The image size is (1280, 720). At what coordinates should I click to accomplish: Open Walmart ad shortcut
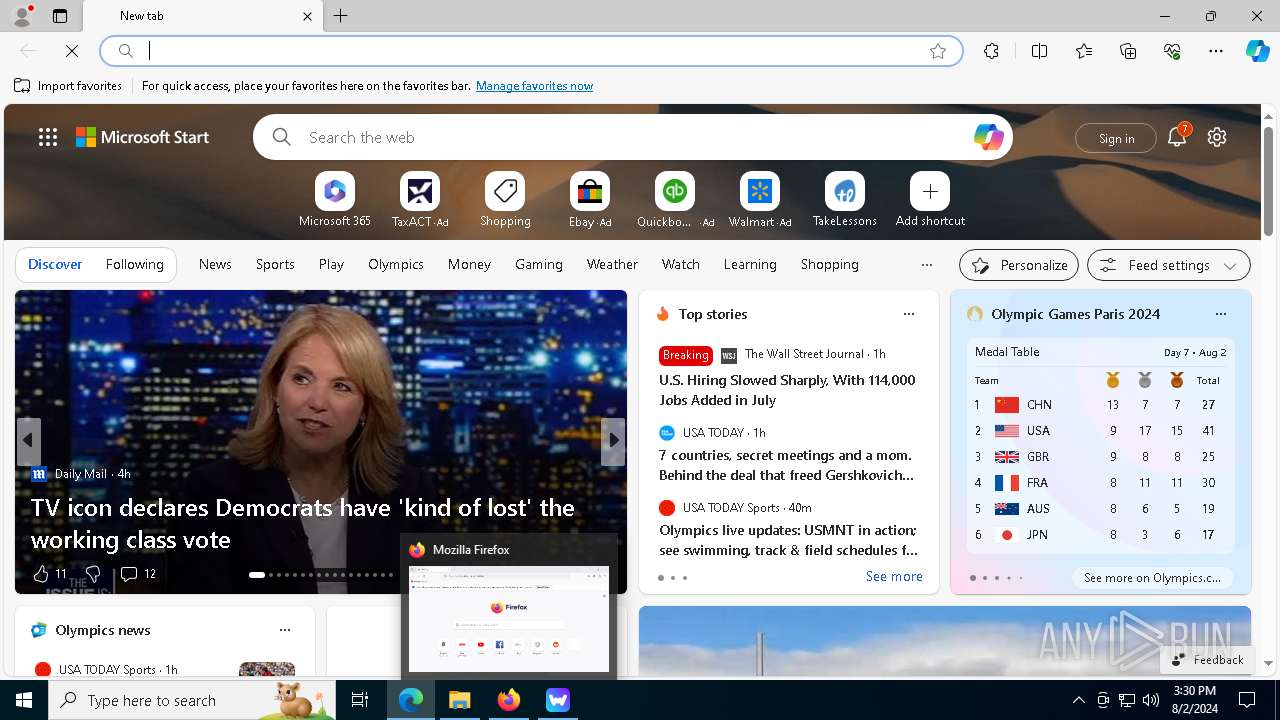pyautogui.click(x=760, y=200)
